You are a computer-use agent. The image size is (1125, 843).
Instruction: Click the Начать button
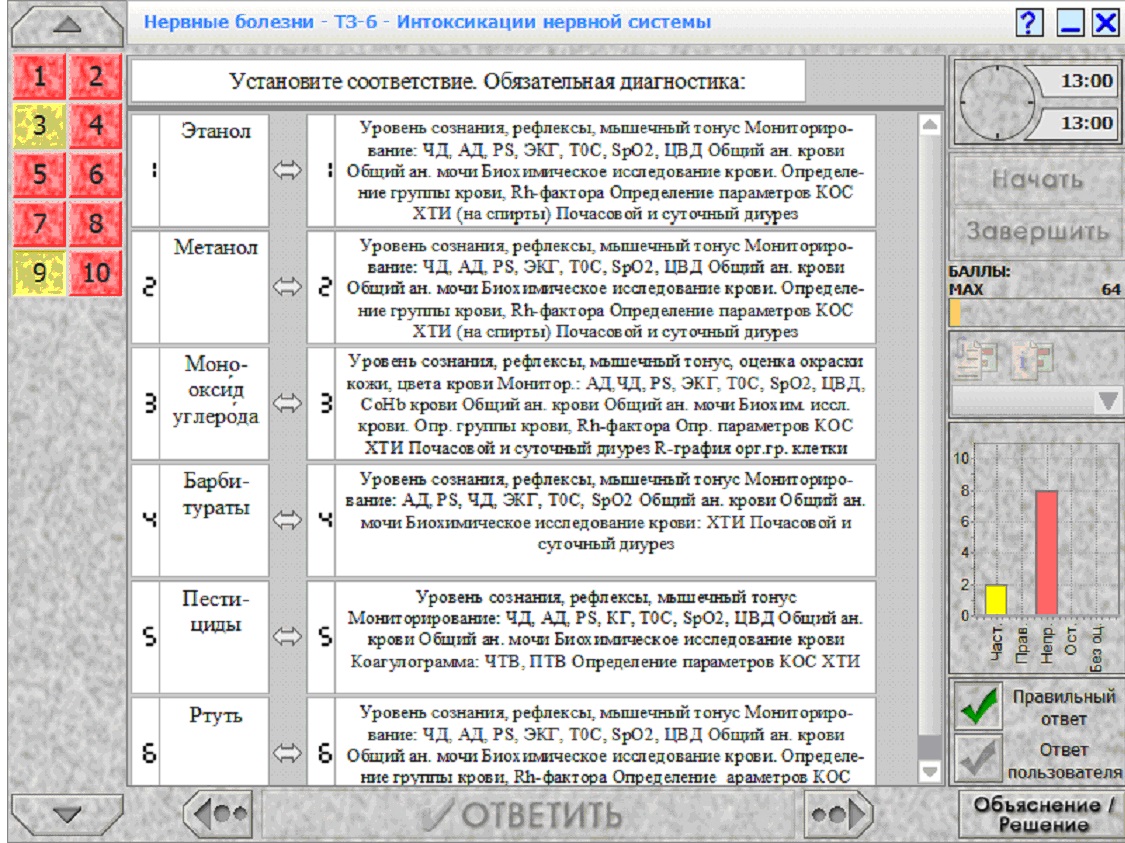(x=1037, y=179)
